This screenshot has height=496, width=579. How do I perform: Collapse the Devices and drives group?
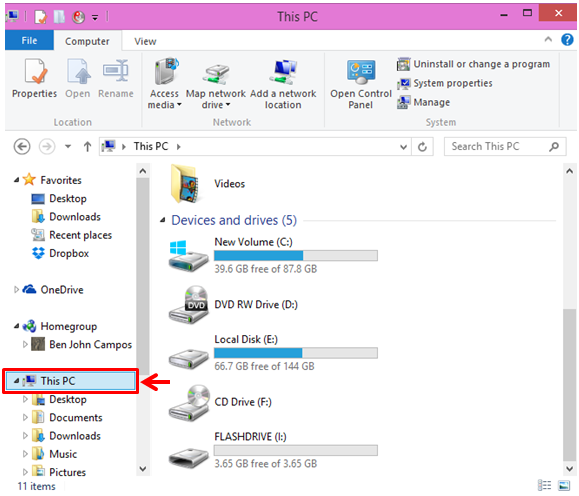coord(162,220)
